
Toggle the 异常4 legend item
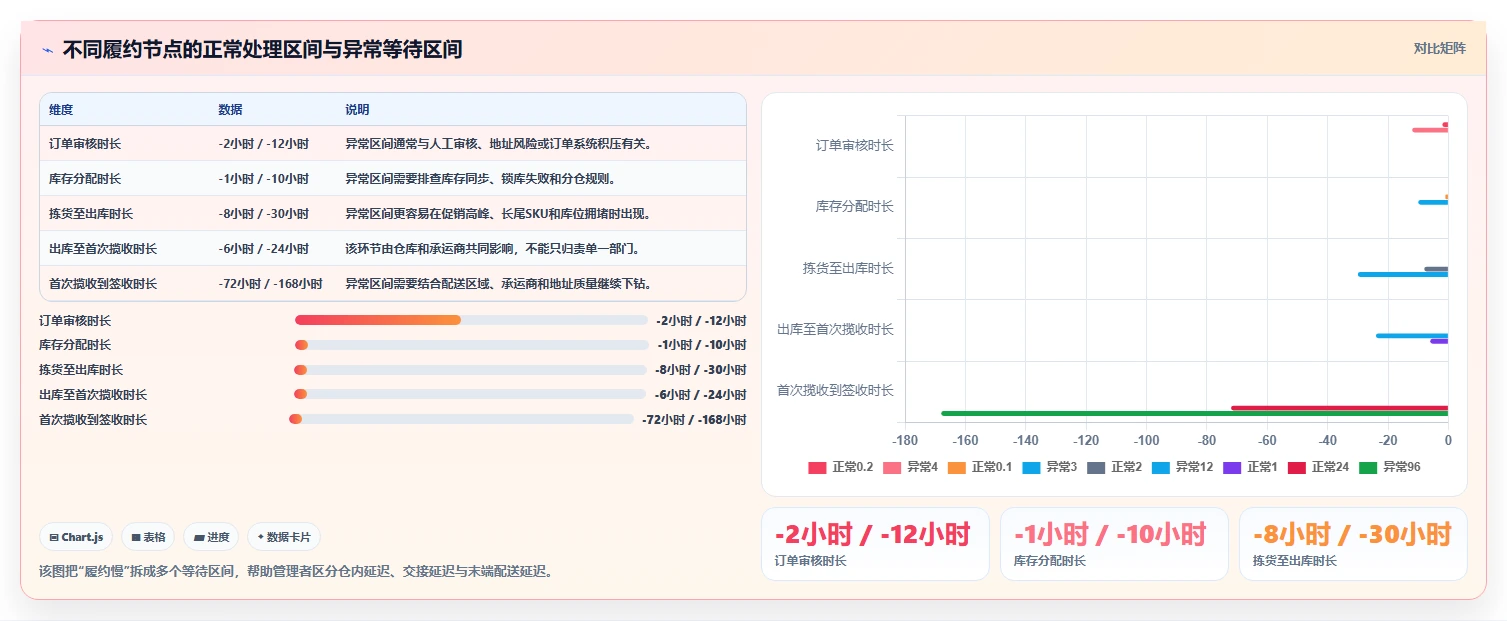[910, 467]
